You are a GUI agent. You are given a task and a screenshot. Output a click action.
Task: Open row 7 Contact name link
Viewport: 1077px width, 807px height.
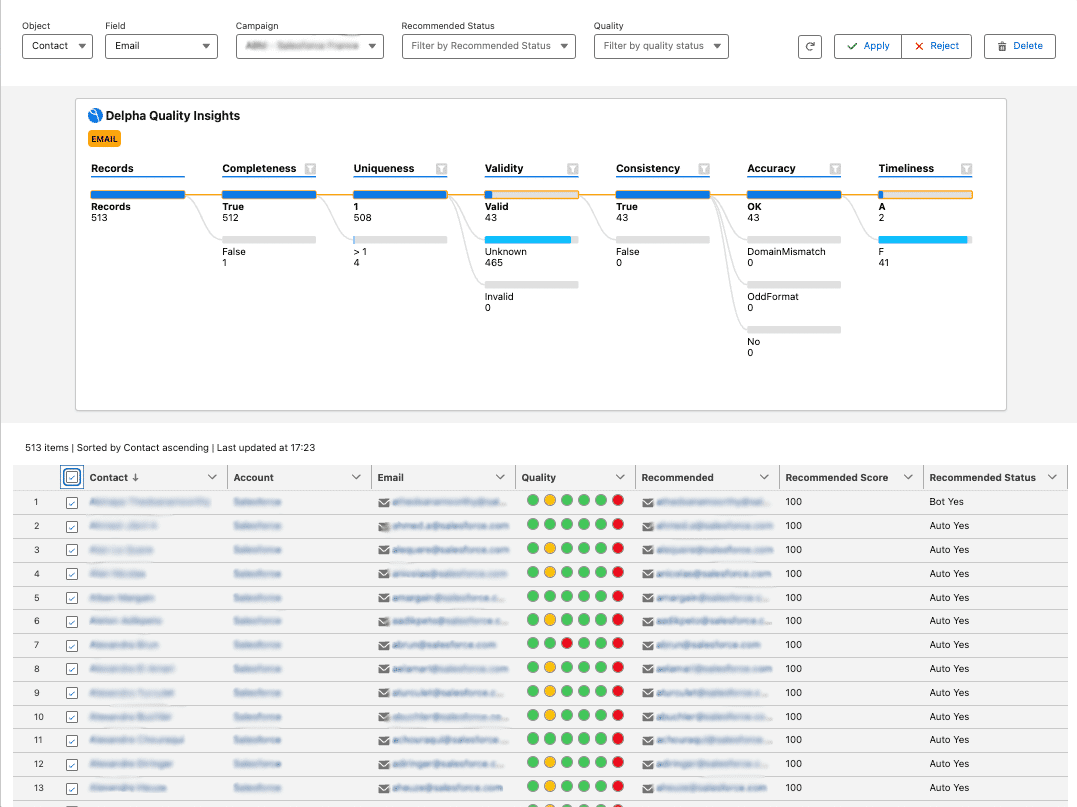click(x=124, y=645)
